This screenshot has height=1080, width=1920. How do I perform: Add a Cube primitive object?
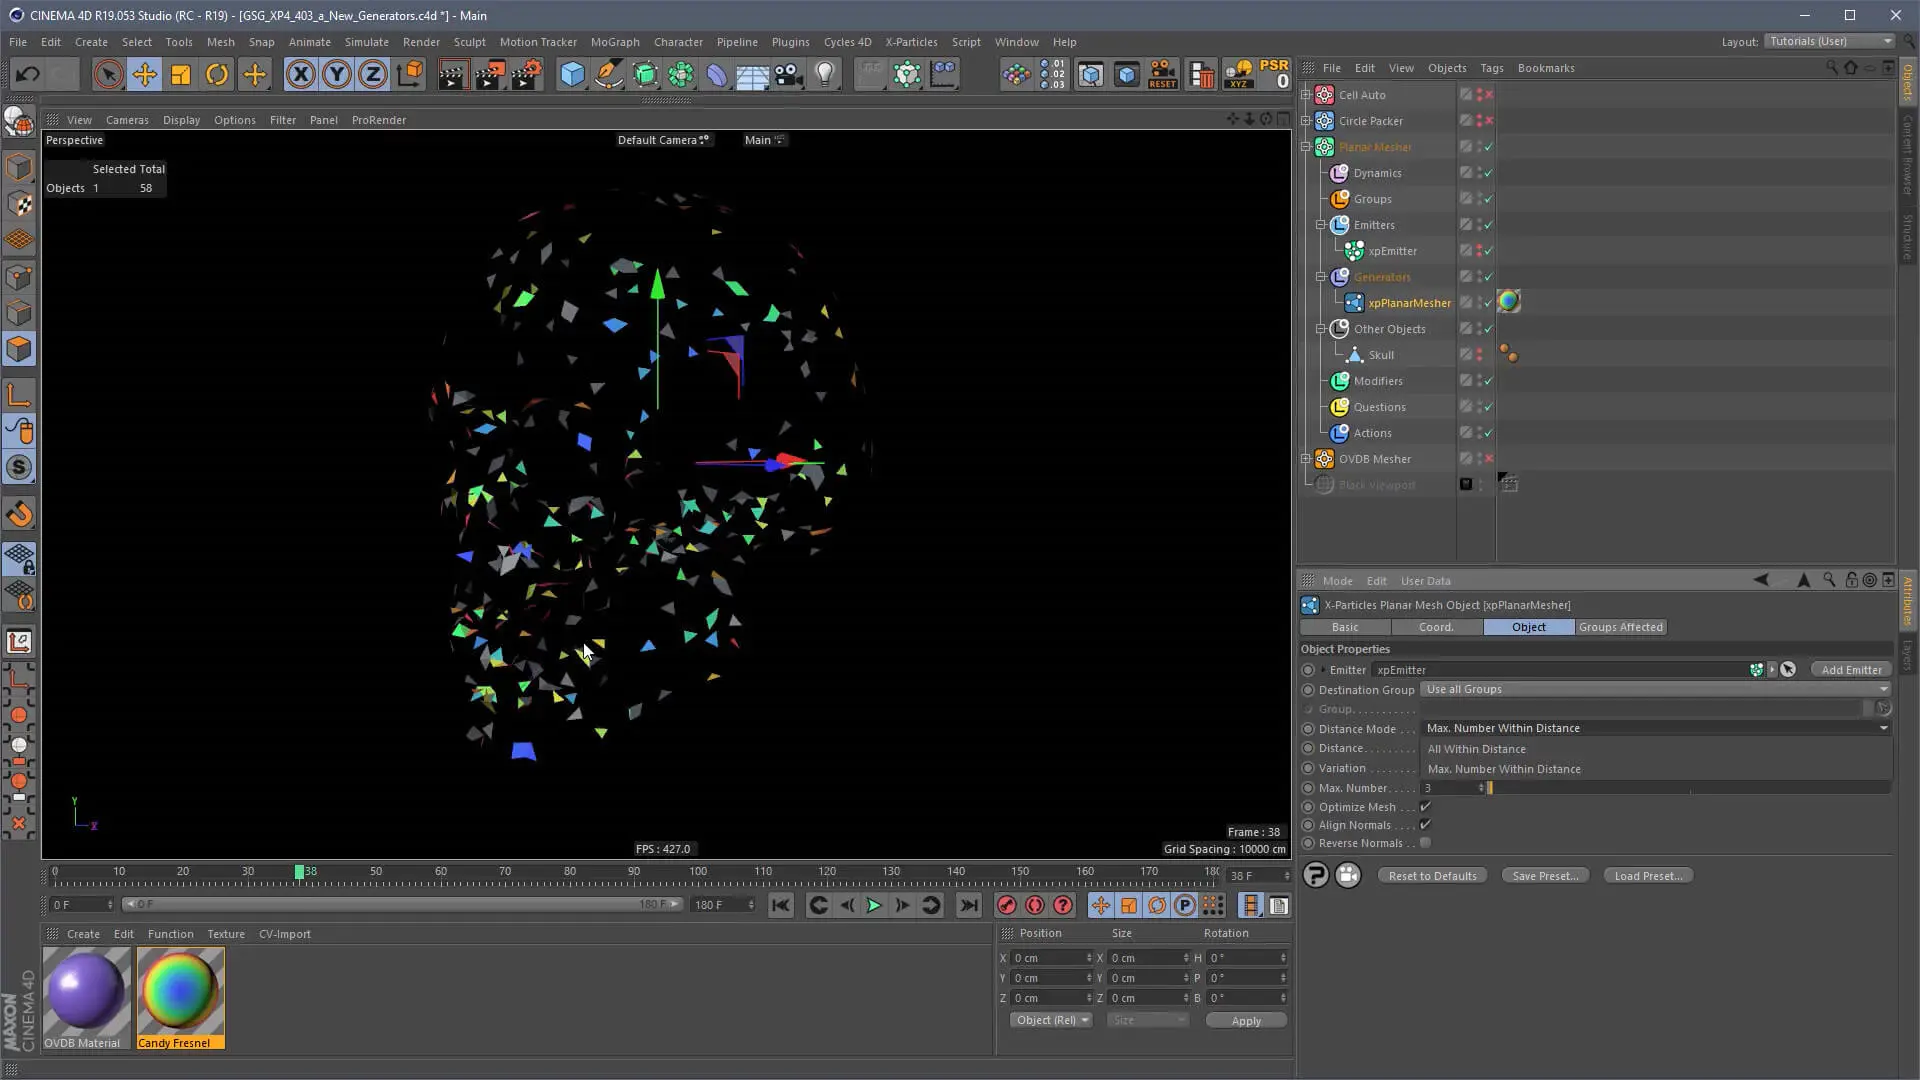(572, 74)
